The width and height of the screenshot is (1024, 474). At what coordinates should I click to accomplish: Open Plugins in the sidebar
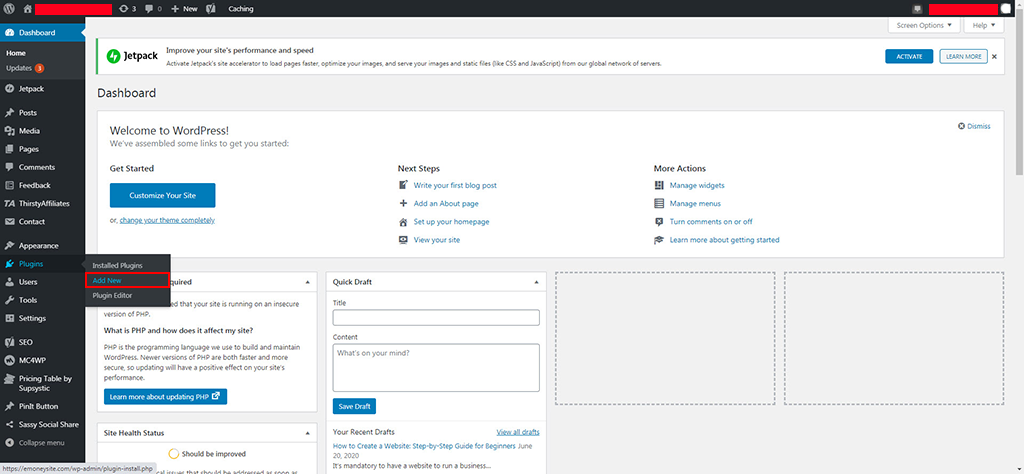coord(42,264)
